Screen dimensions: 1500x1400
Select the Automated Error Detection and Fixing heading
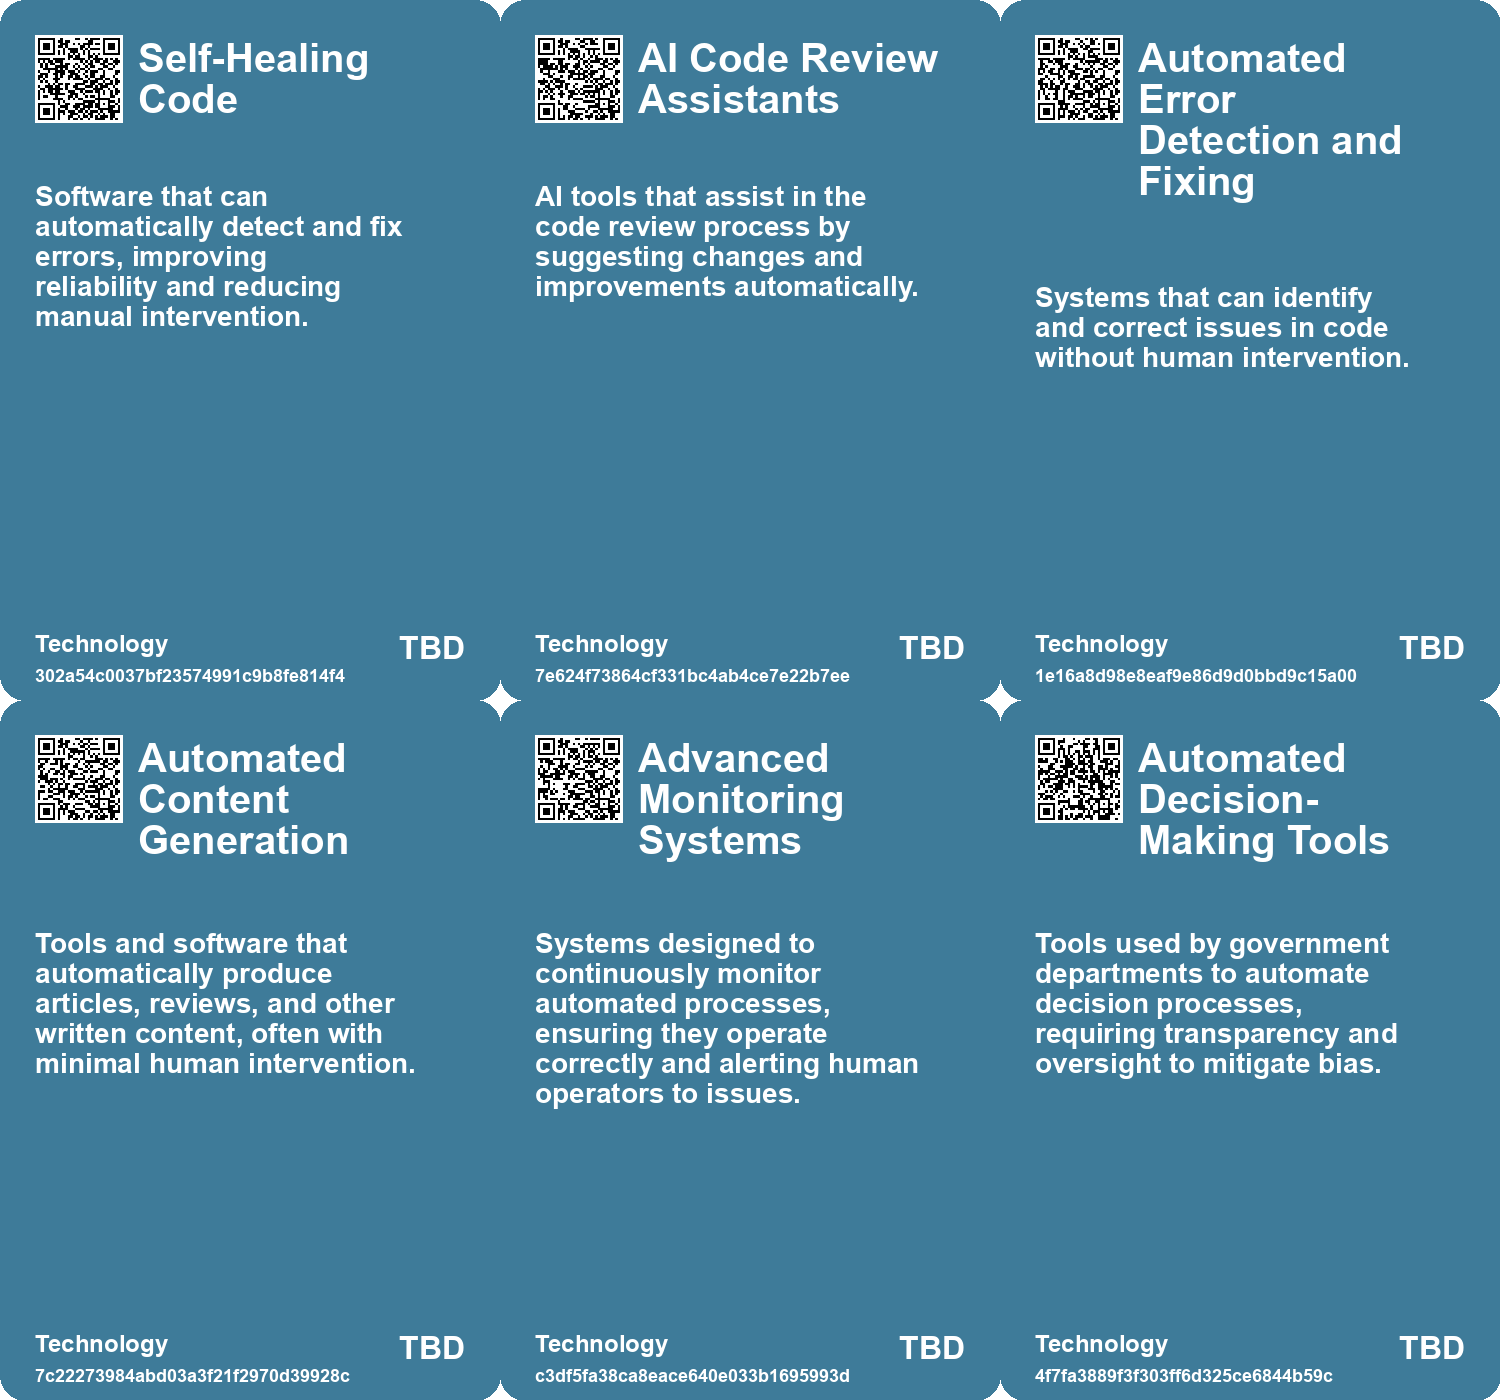1269,120
